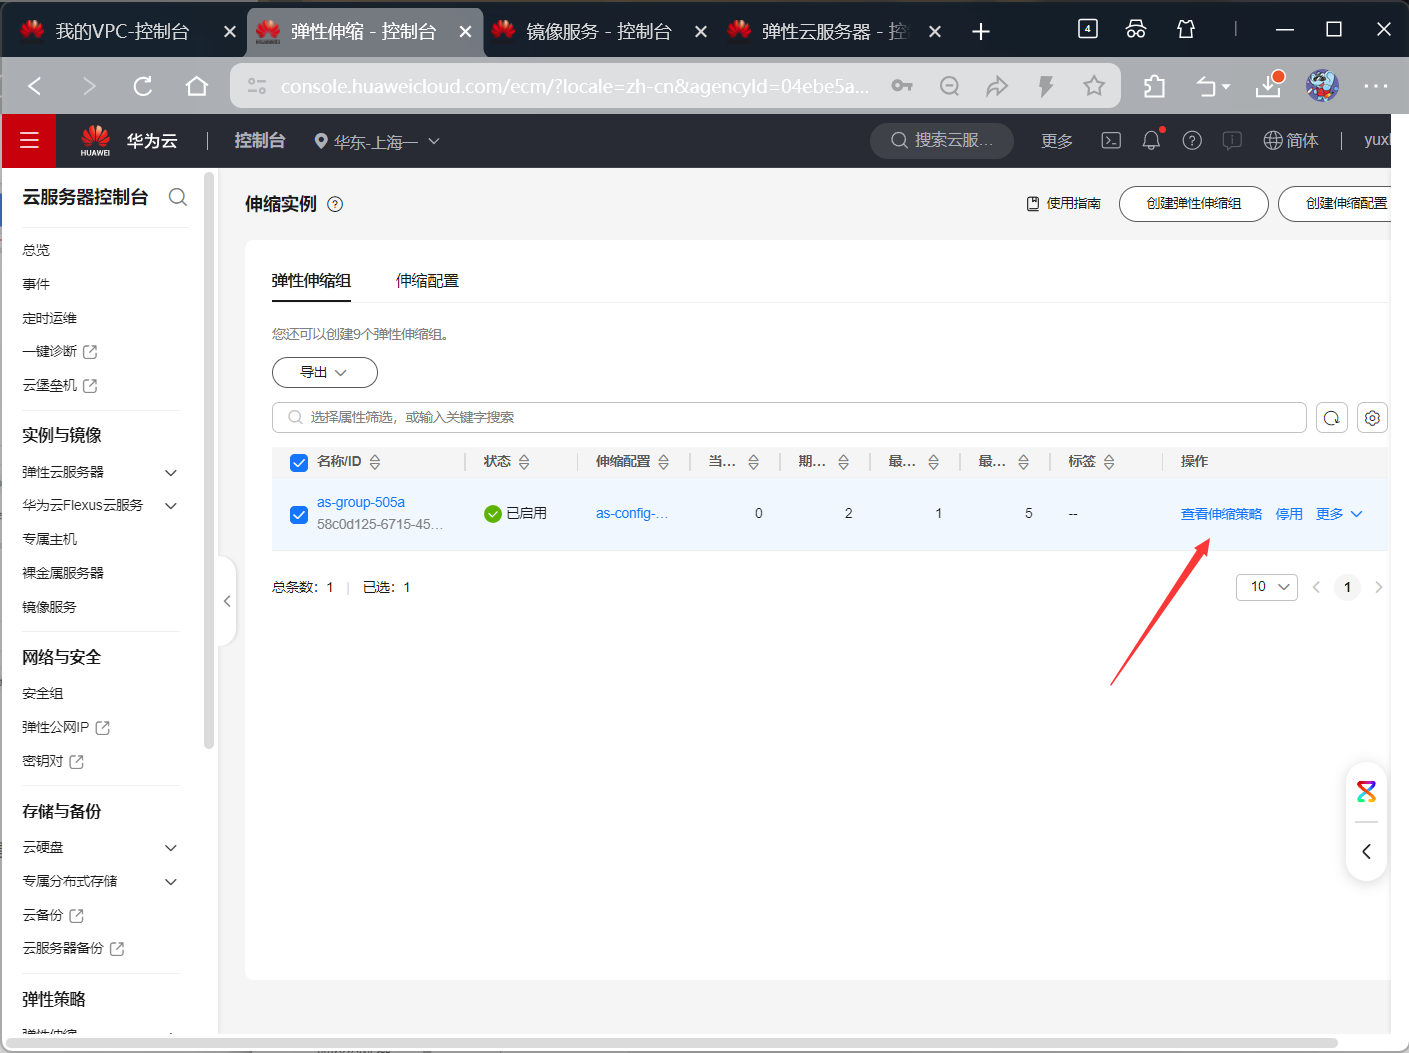This screenshot has height=1053, width=1409.
Task: Open the as-config-… configuration link
Action: pos(632,514)
